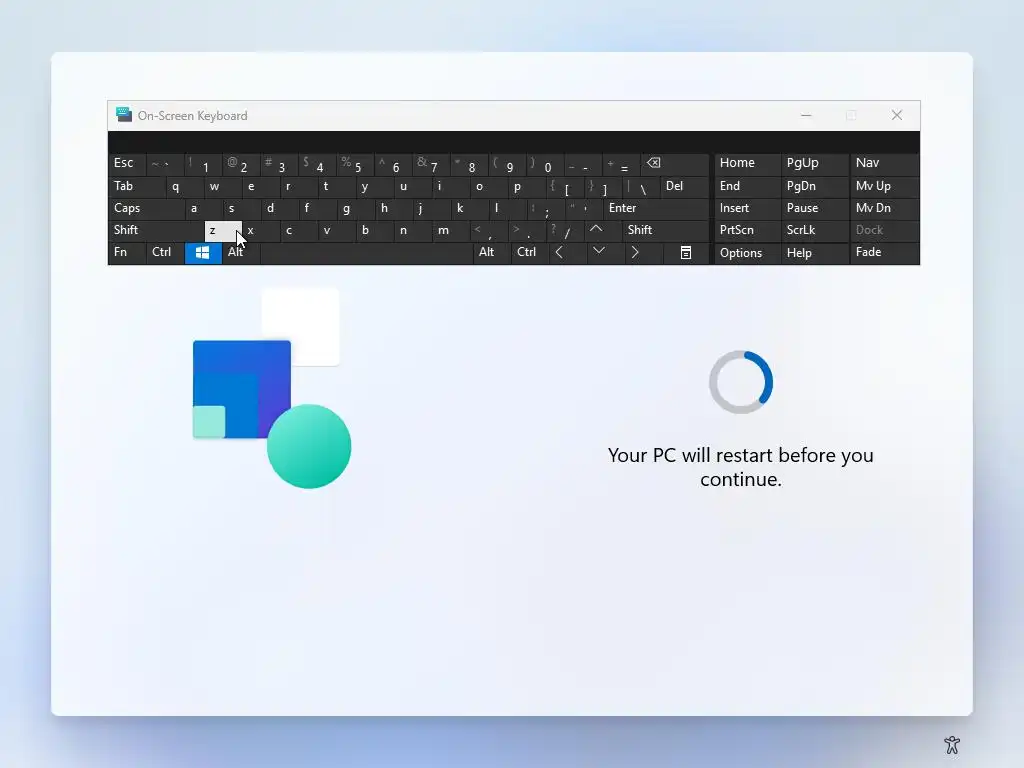Toggle the left Shift key
Screen dimensions: 1024x768
click(x=155, y=230)
